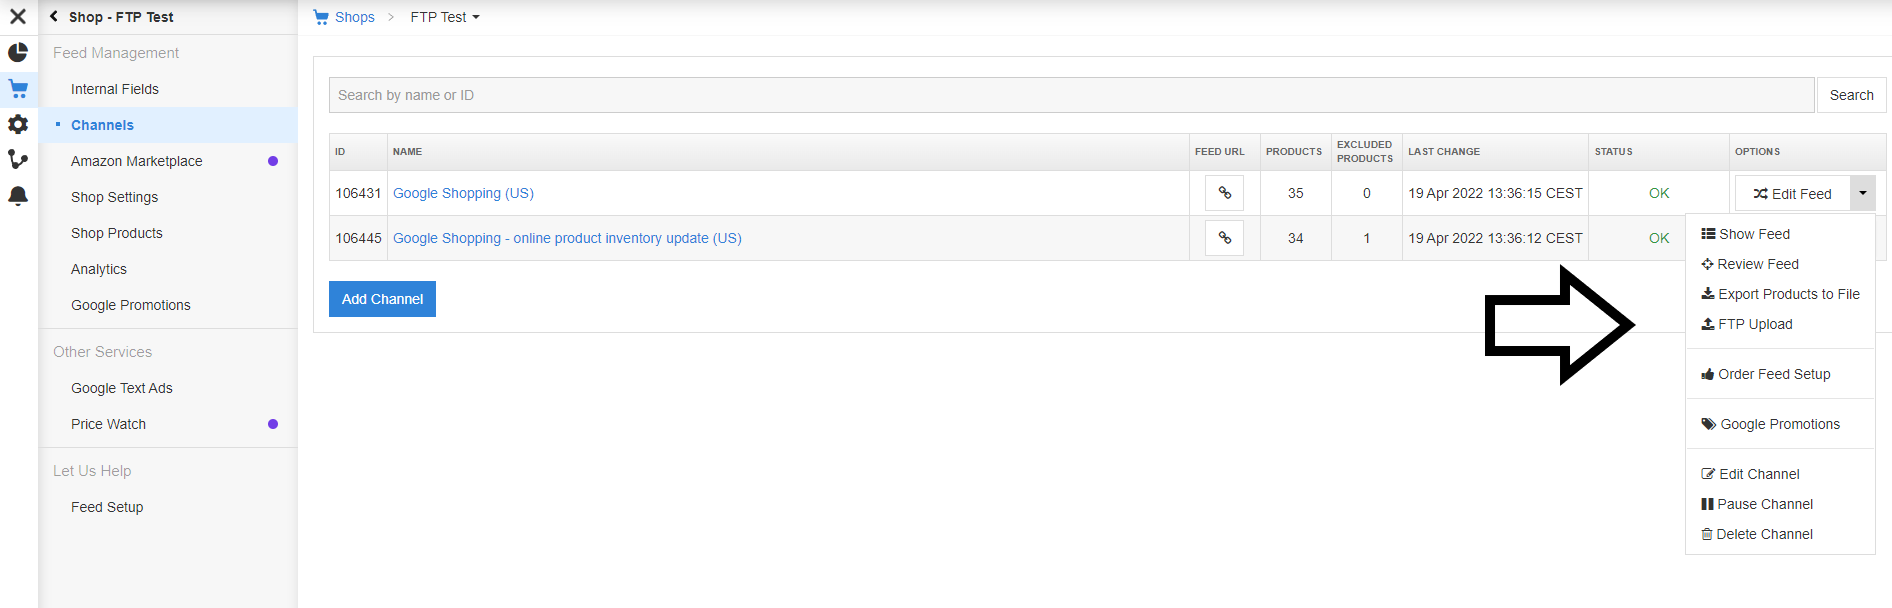Click the branch workflow sidebar icon

18,160
